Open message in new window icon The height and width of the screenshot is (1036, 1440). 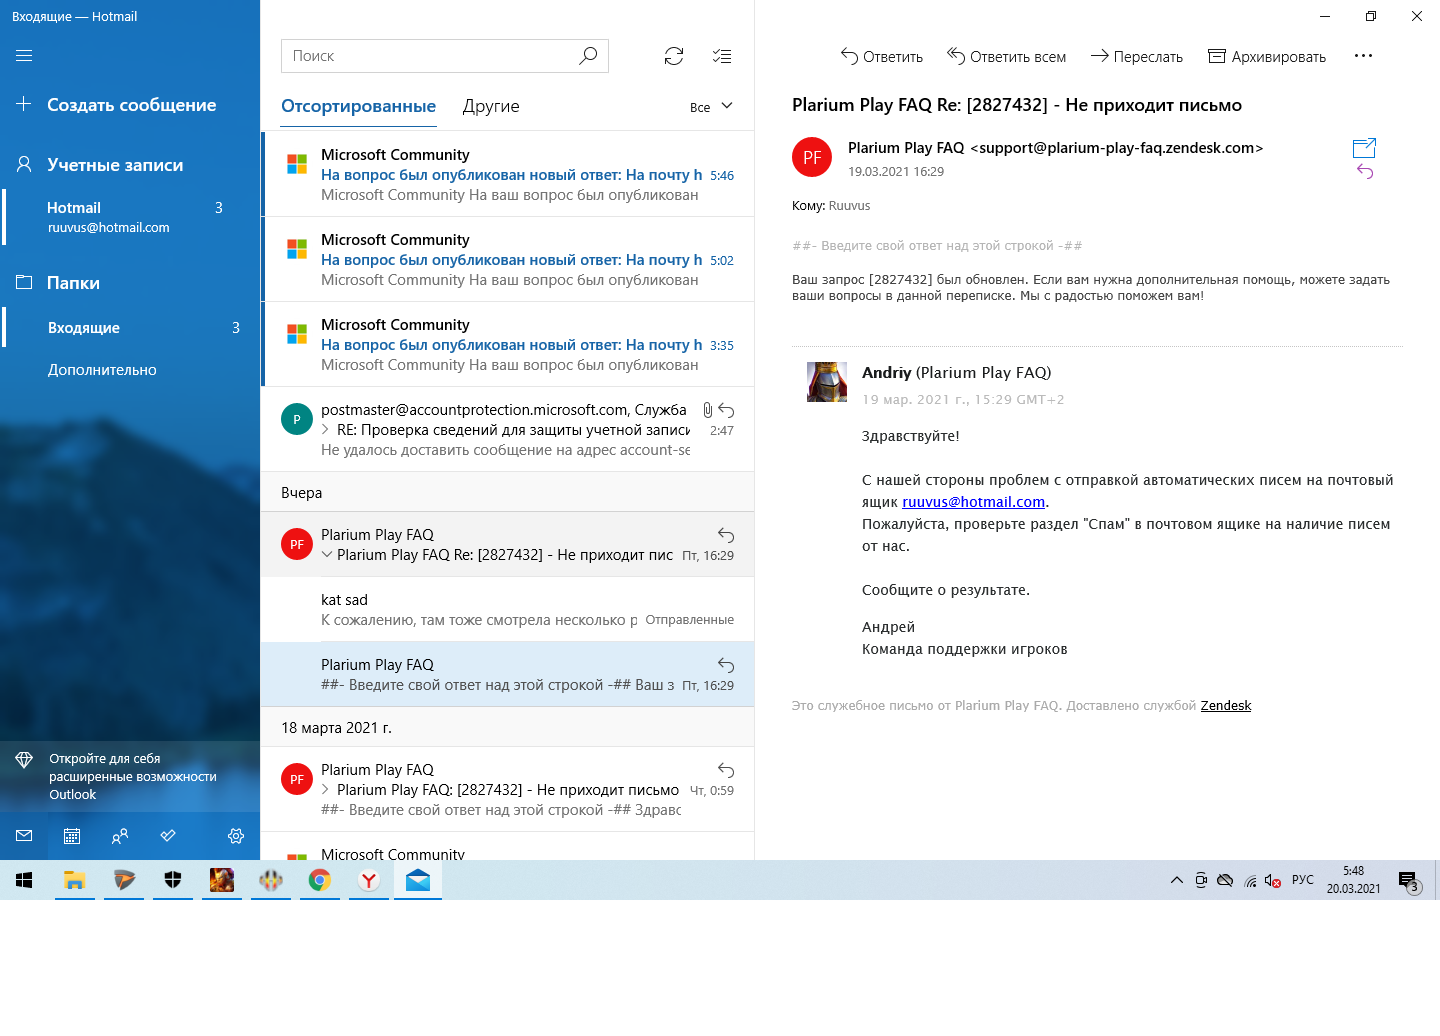(1364, 148)
